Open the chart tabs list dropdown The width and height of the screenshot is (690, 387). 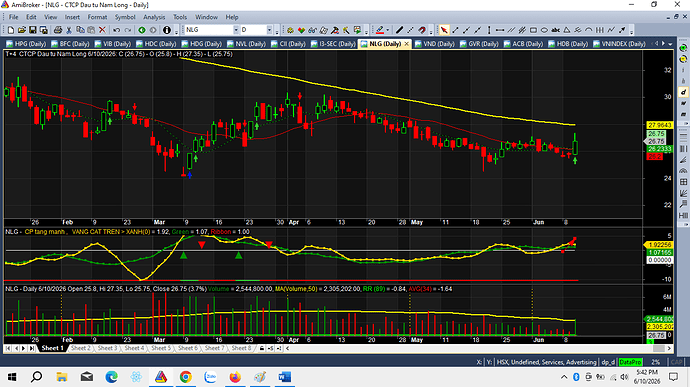point(670,44)
